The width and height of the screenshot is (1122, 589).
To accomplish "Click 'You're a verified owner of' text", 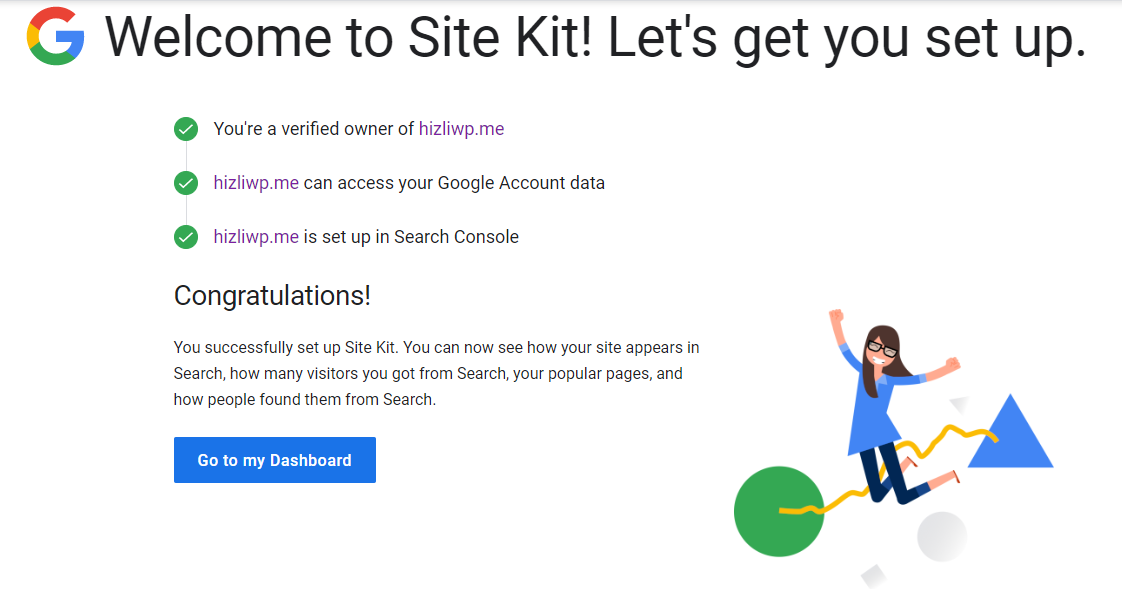I will (x=313, y=129).
